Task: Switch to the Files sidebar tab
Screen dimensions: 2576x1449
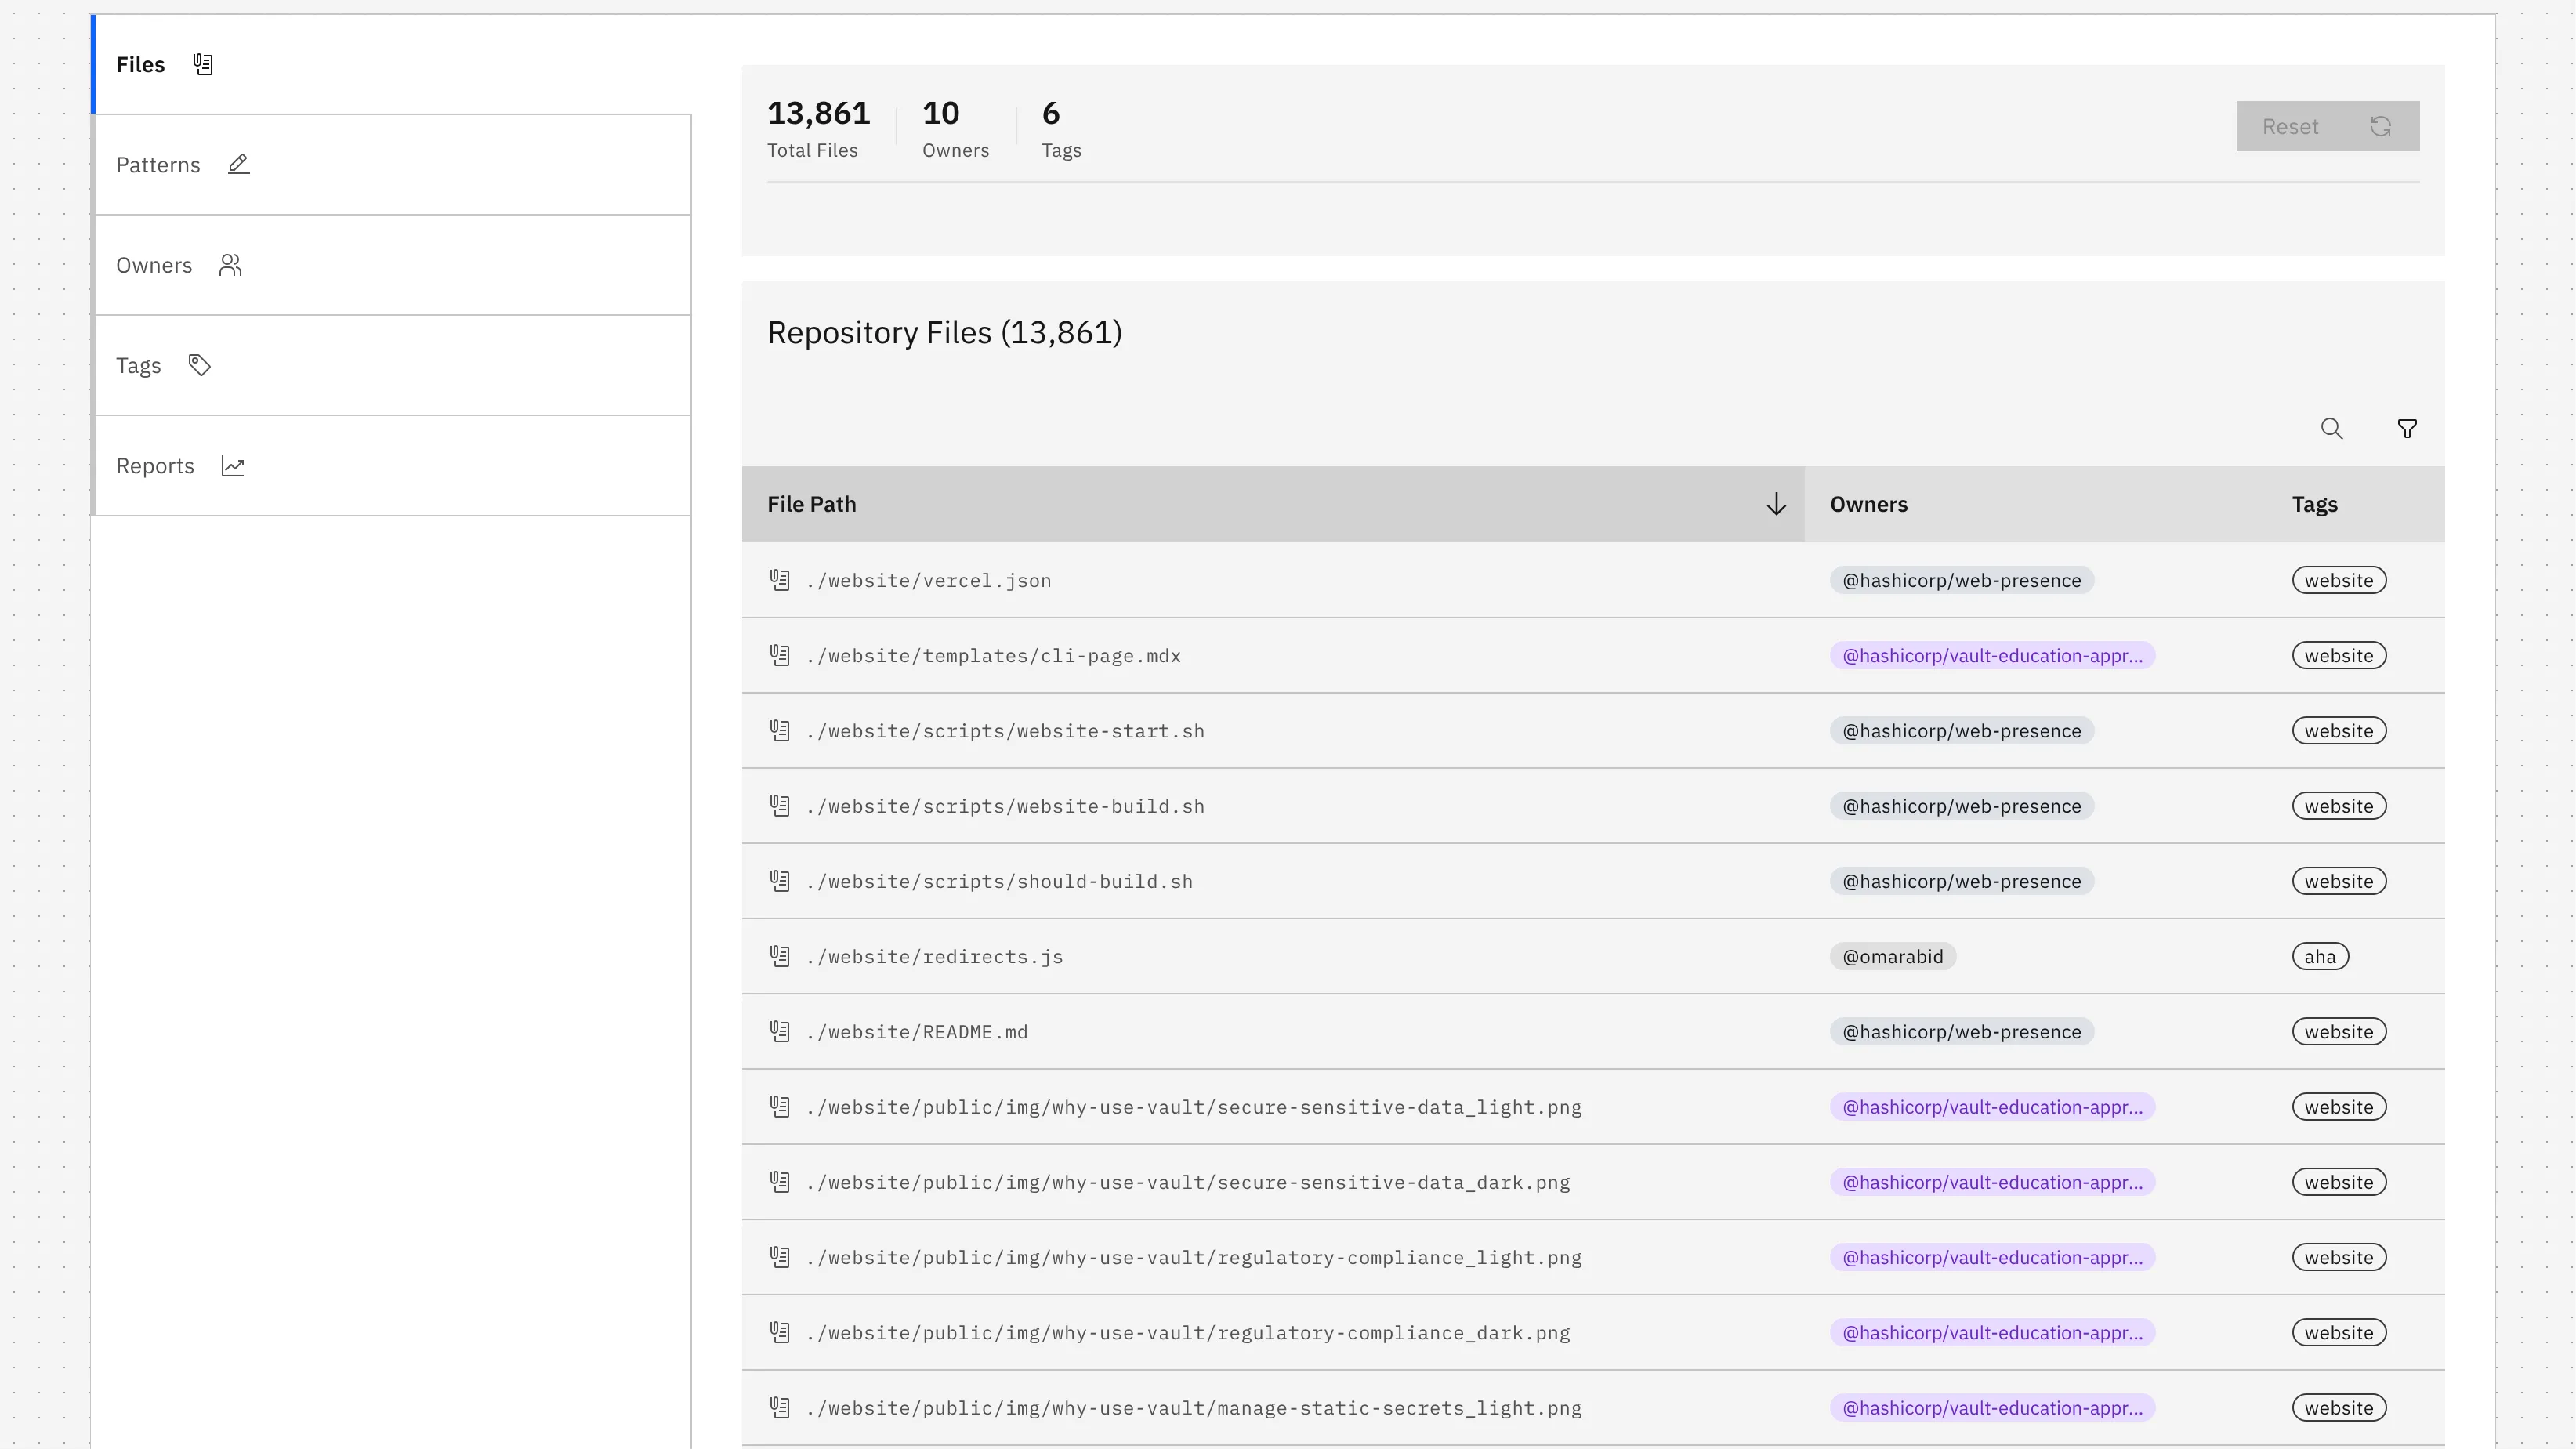Action: pos(140,64)
